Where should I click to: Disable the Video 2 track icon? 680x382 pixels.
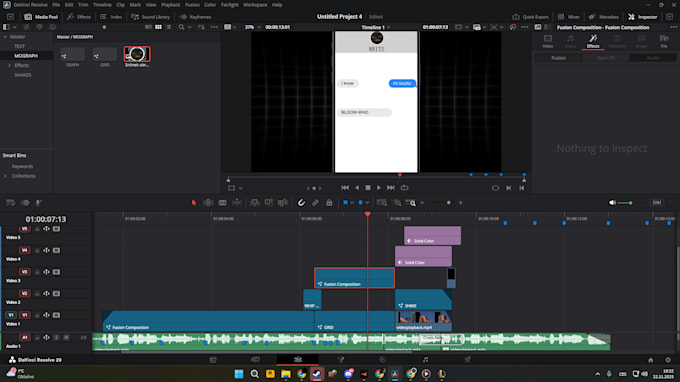[56, 294]
